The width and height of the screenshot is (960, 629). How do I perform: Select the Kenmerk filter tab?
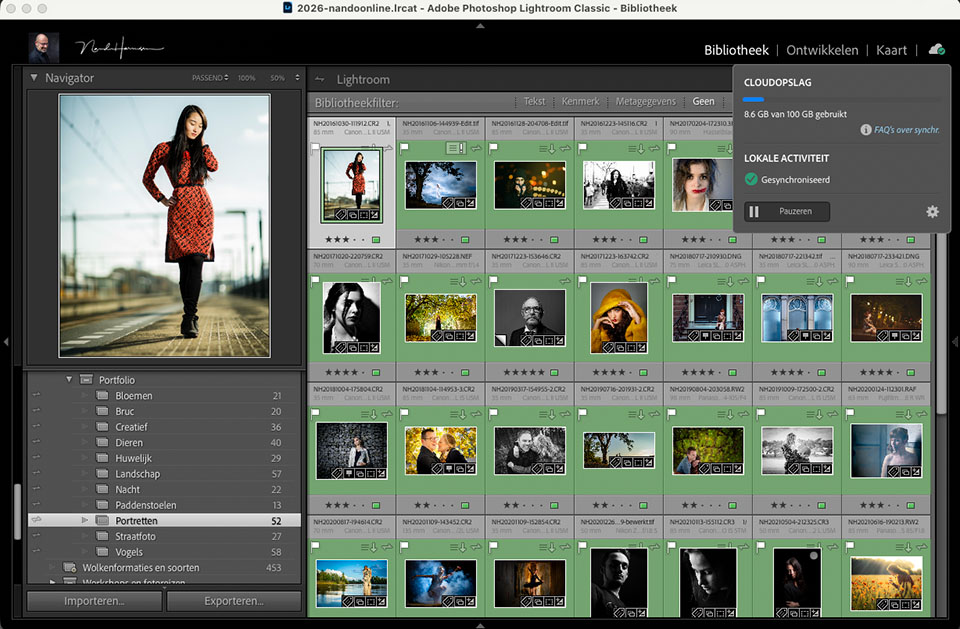point(580,101)
